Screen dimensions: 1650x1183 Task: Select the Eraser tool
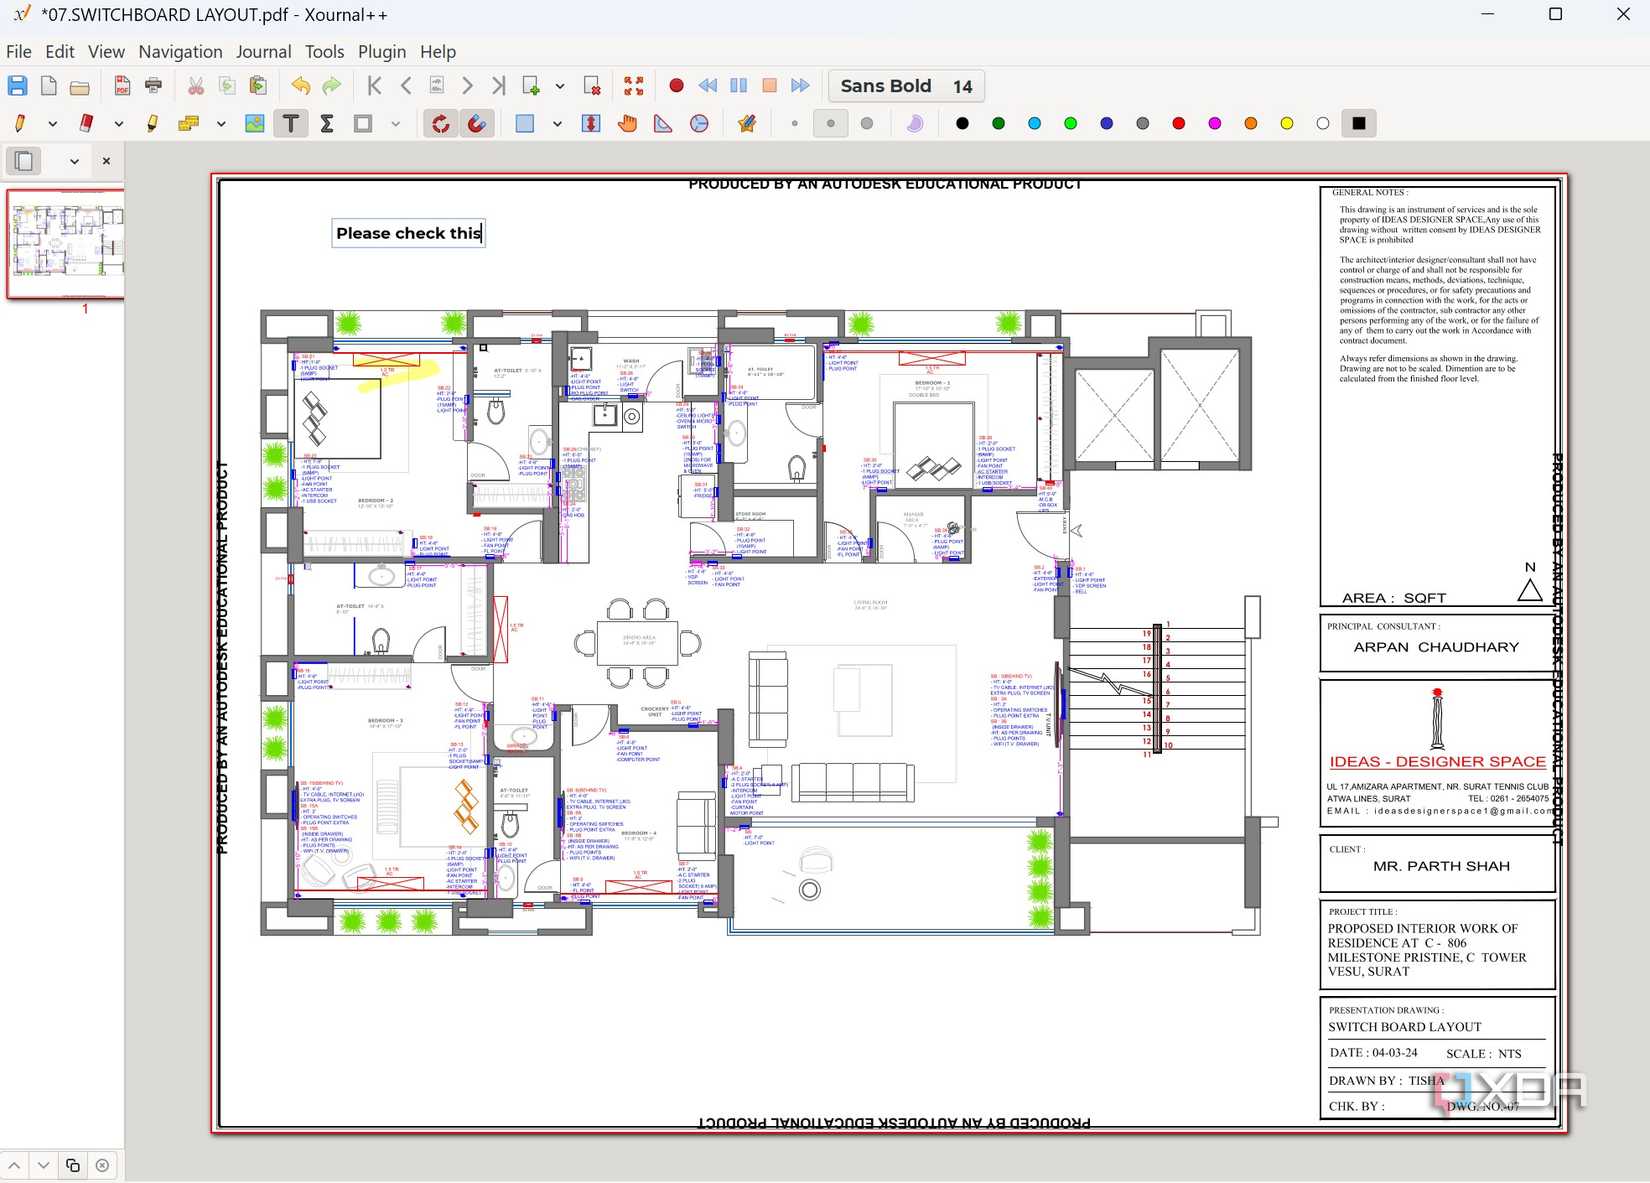87,123
